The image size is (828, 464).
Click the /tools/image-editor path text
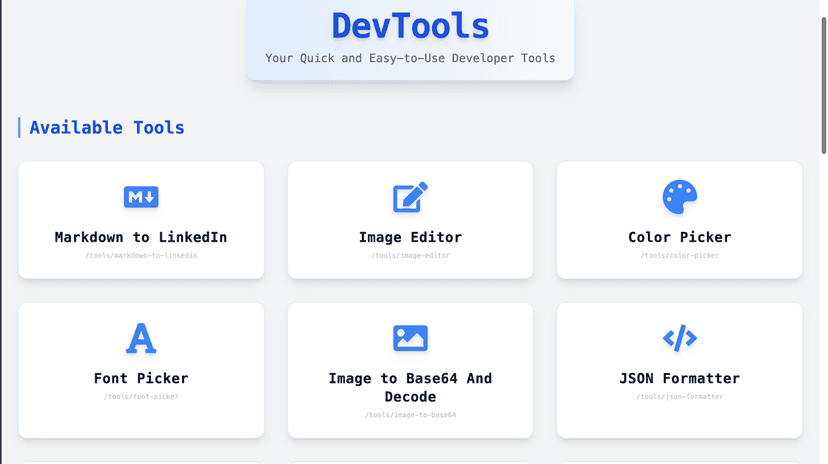(x=410, y=256)
